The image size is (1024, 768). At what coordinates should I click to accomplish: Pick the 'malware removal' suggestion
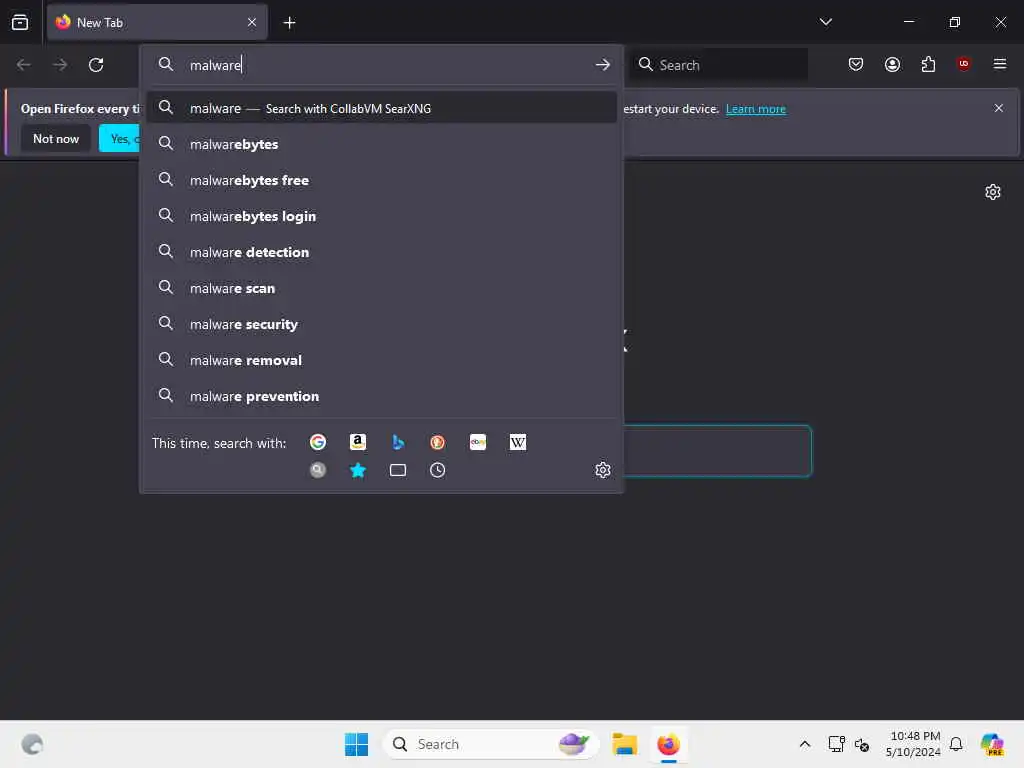[382, 360]
